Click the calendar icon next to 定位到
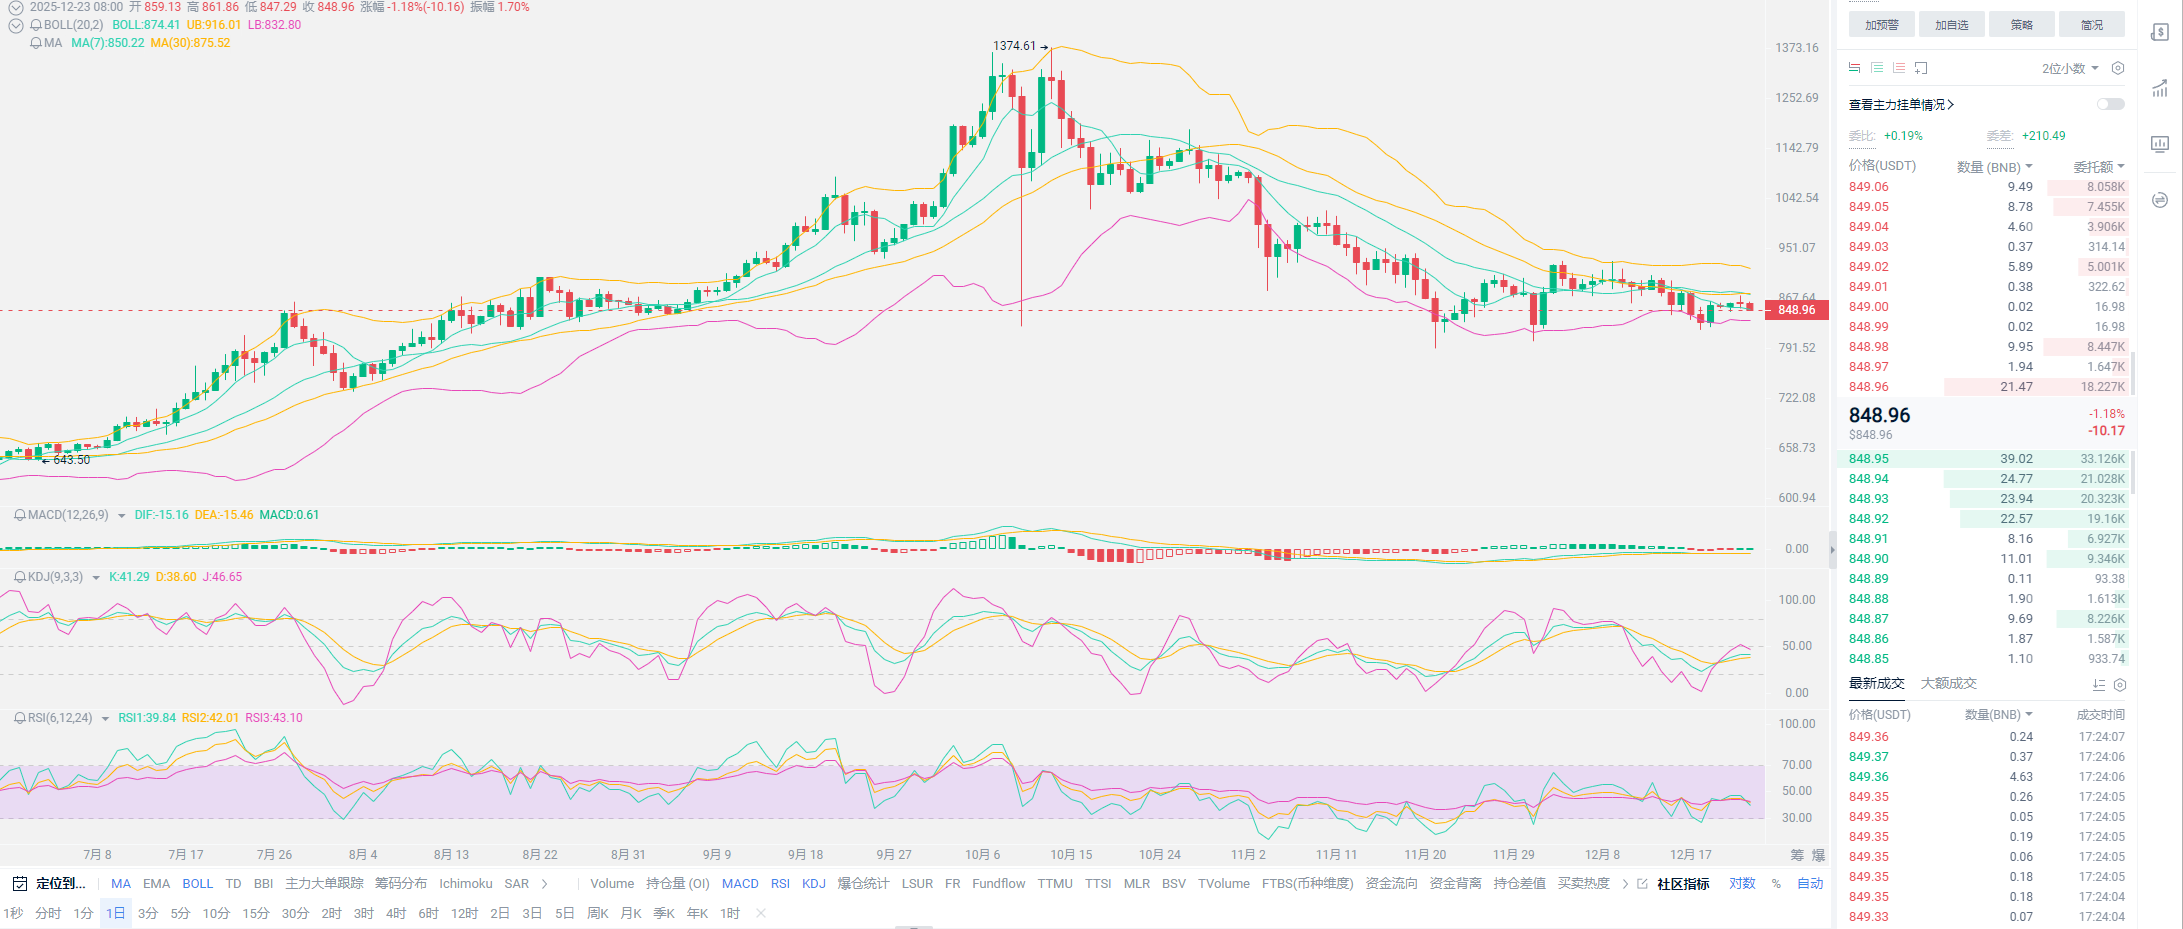This screenshot has height=929, width=2183. (x=19, y=884)
